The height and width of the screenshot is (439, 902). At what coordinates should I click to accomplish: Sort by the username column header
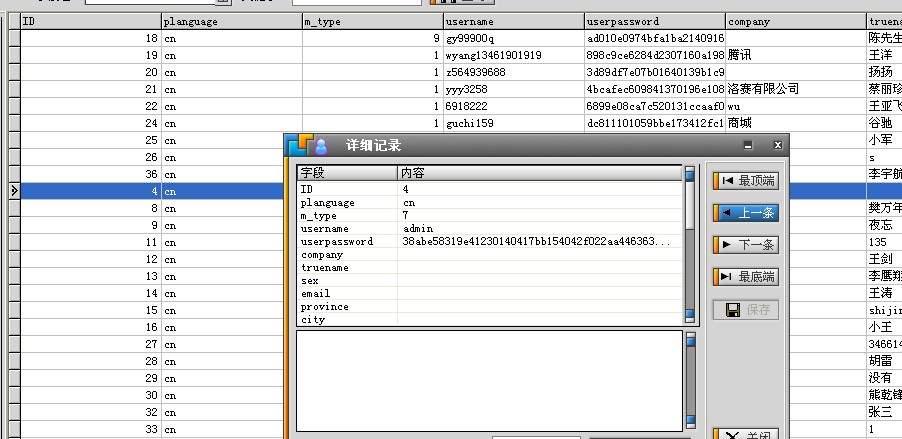coord(513,21)
